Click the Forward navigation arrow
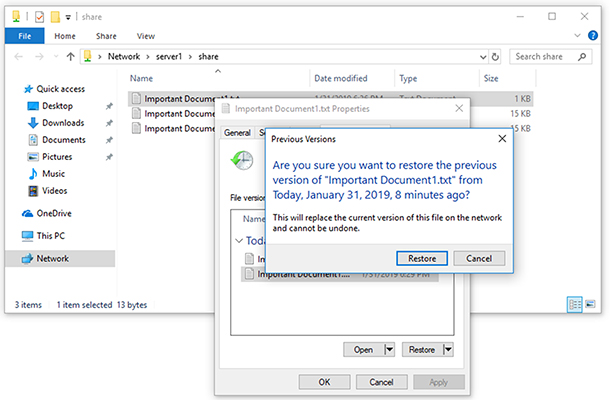The height and width of the screenshot is (400, 610). click(x=39, y=57)
